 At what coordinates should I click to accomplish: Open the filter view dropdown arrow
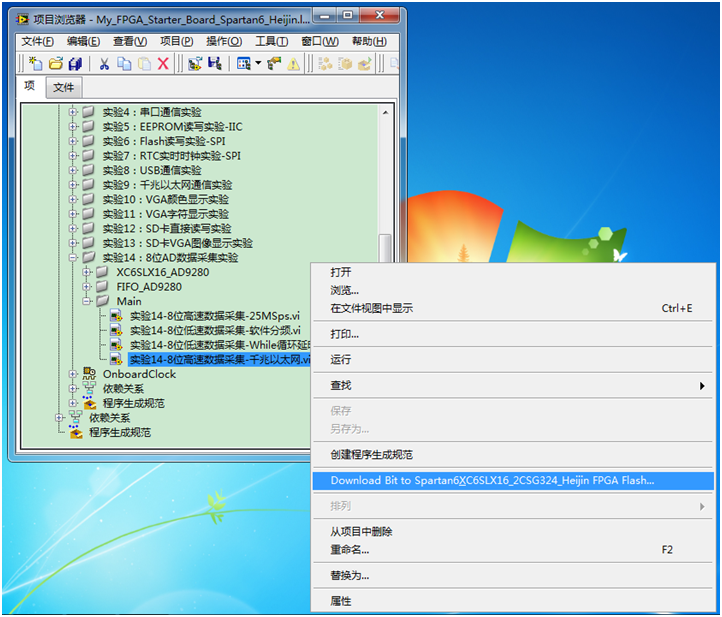258,64
